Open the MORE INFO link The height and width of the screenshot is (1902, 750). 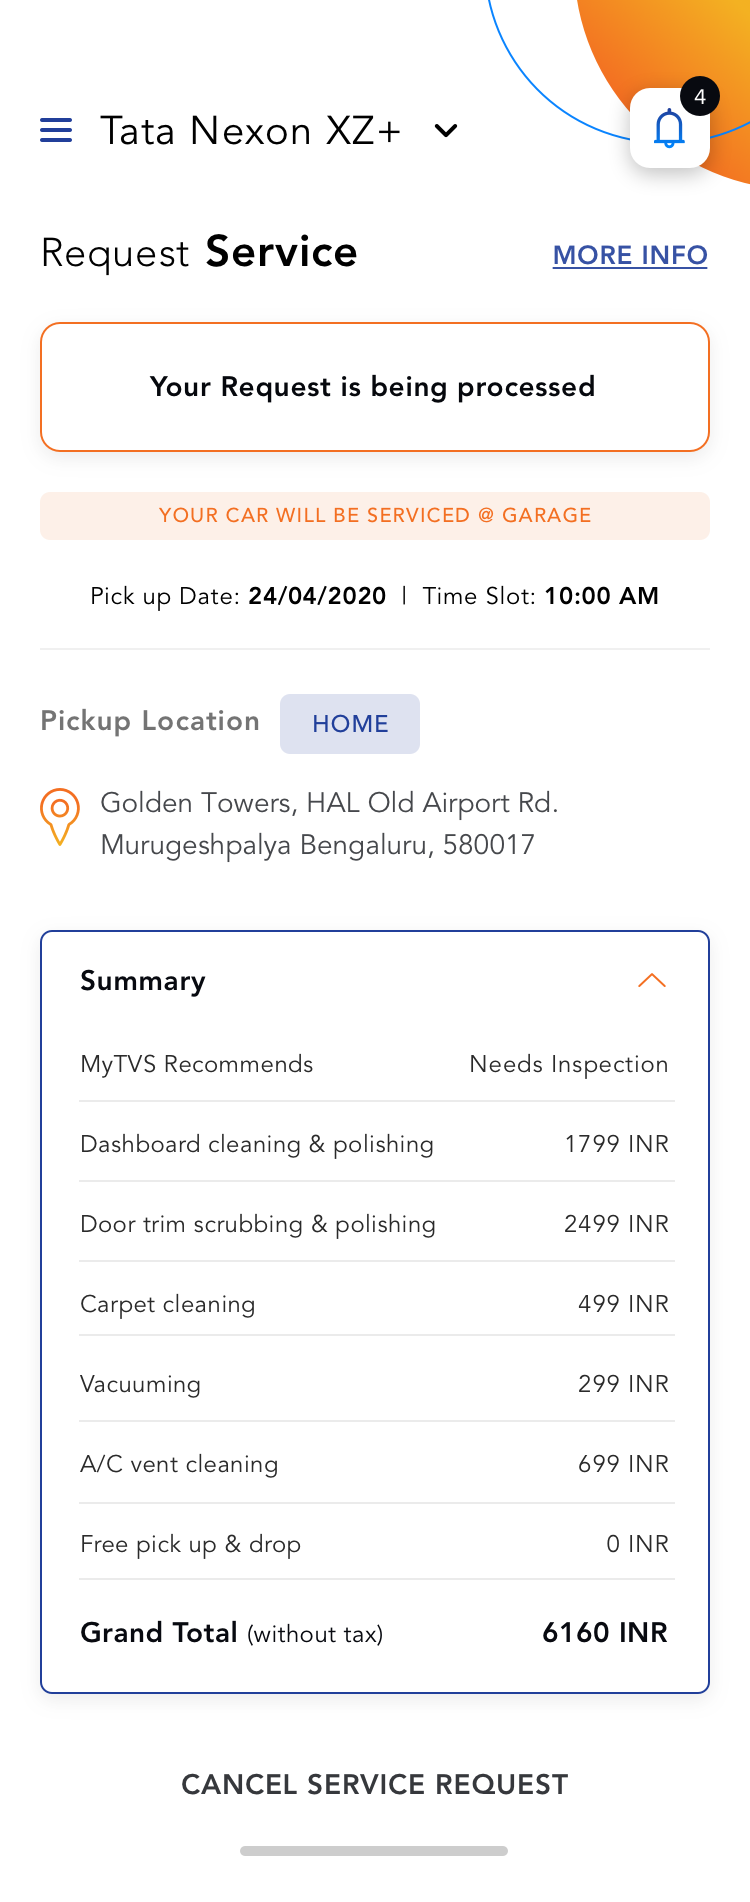click(x=630, y=255)
